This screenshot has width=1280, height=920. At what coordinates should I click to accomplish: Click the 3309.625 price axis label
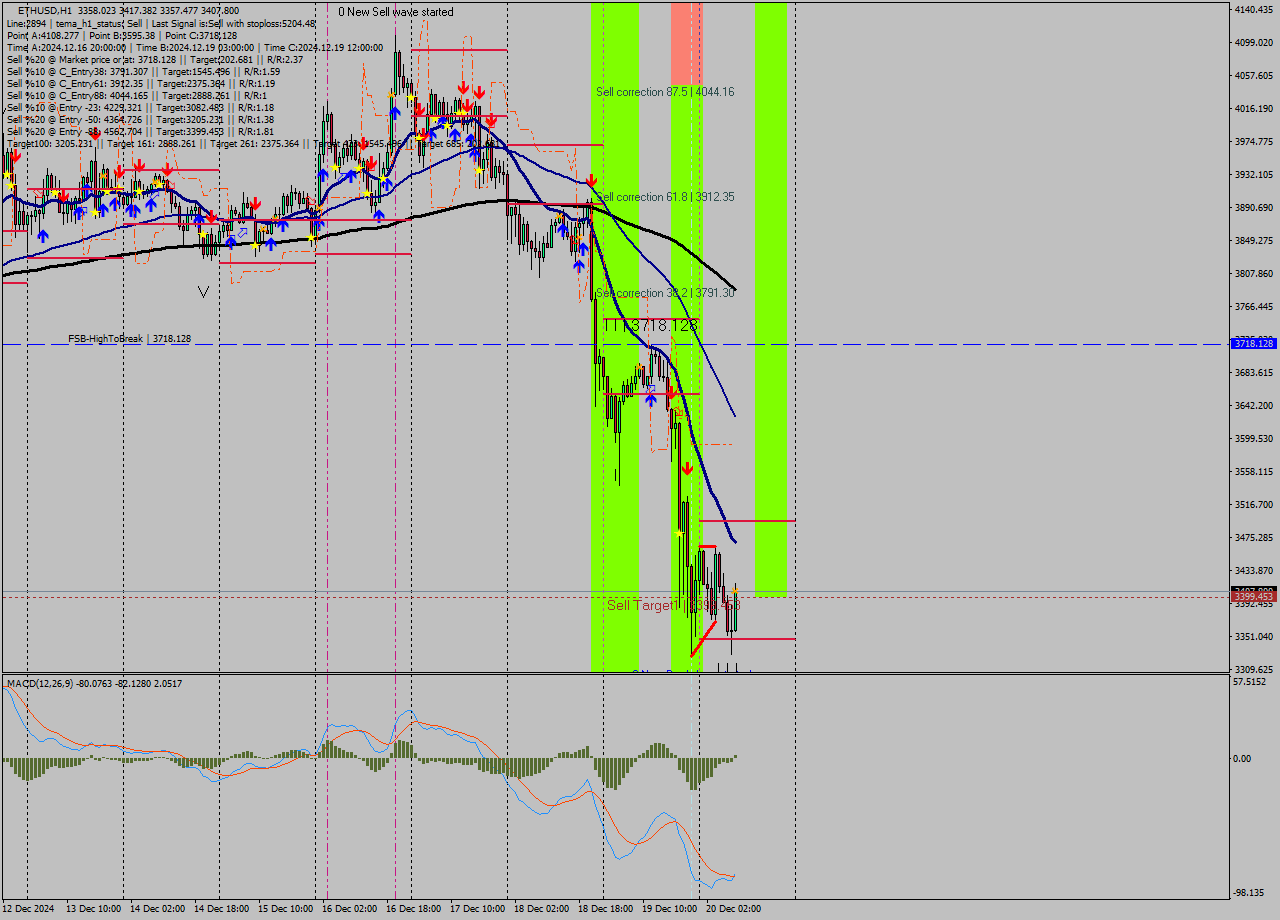(1253, 669)
